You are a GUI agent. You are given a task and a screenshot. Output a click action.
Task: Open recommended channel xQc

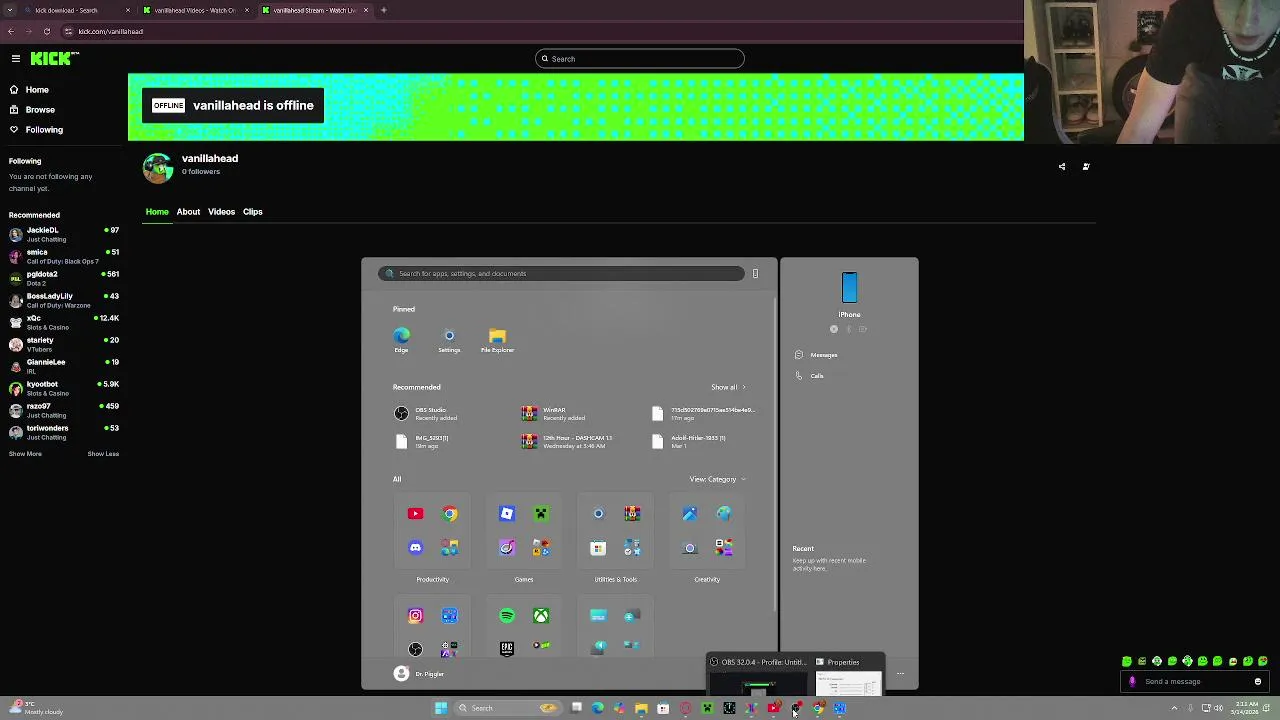click(x=63, y=323)
